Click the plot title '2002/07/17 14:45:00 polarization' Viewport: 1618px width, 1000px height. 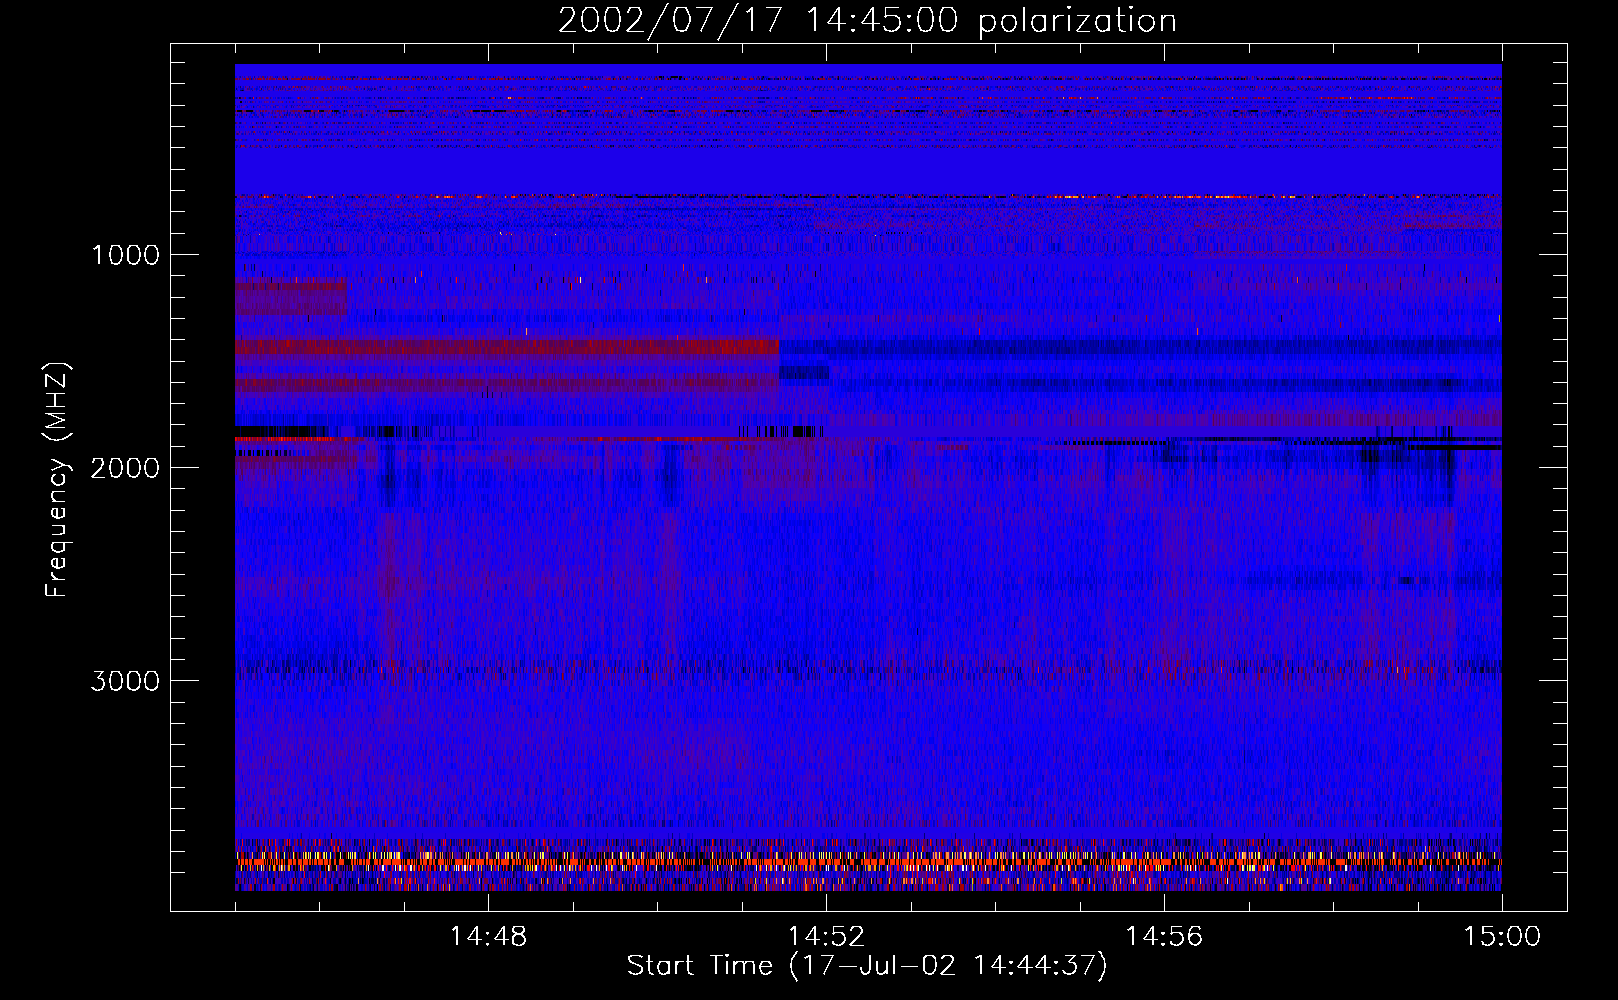point(867,20)
